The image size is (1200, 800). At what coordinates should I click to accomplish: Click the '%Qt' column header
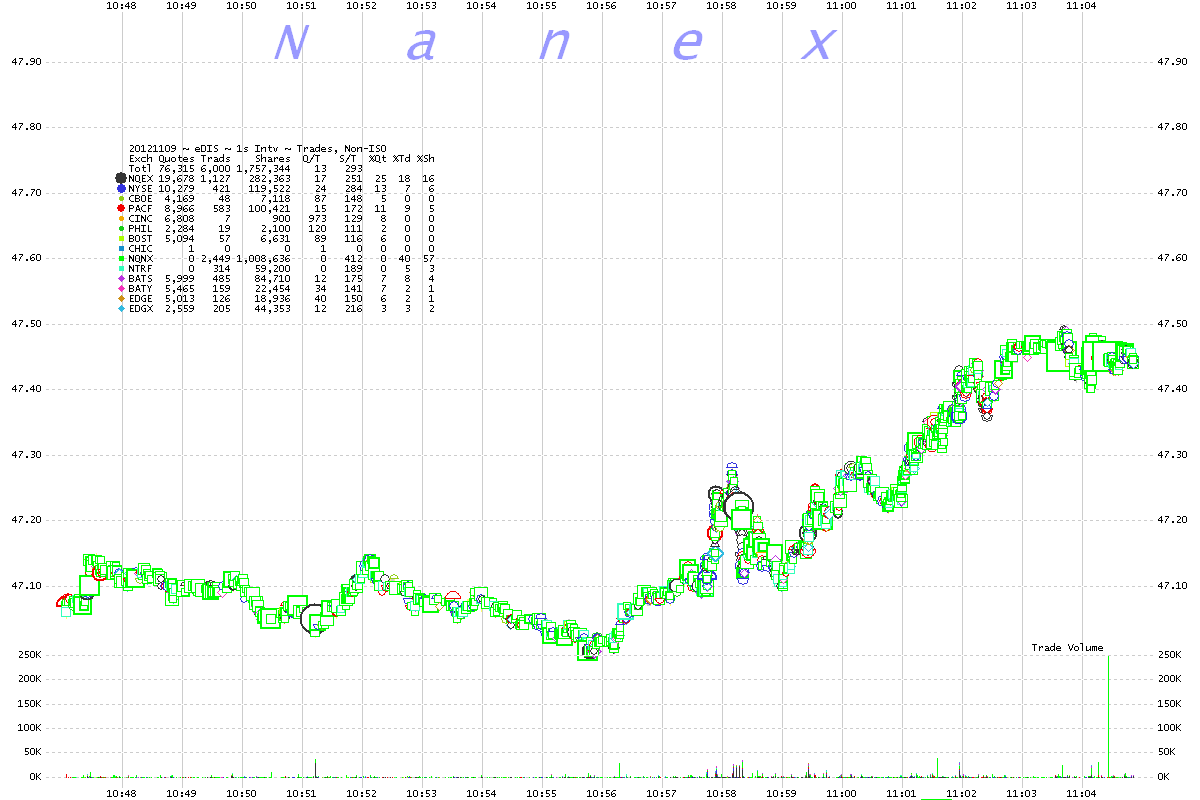point(377,158)
